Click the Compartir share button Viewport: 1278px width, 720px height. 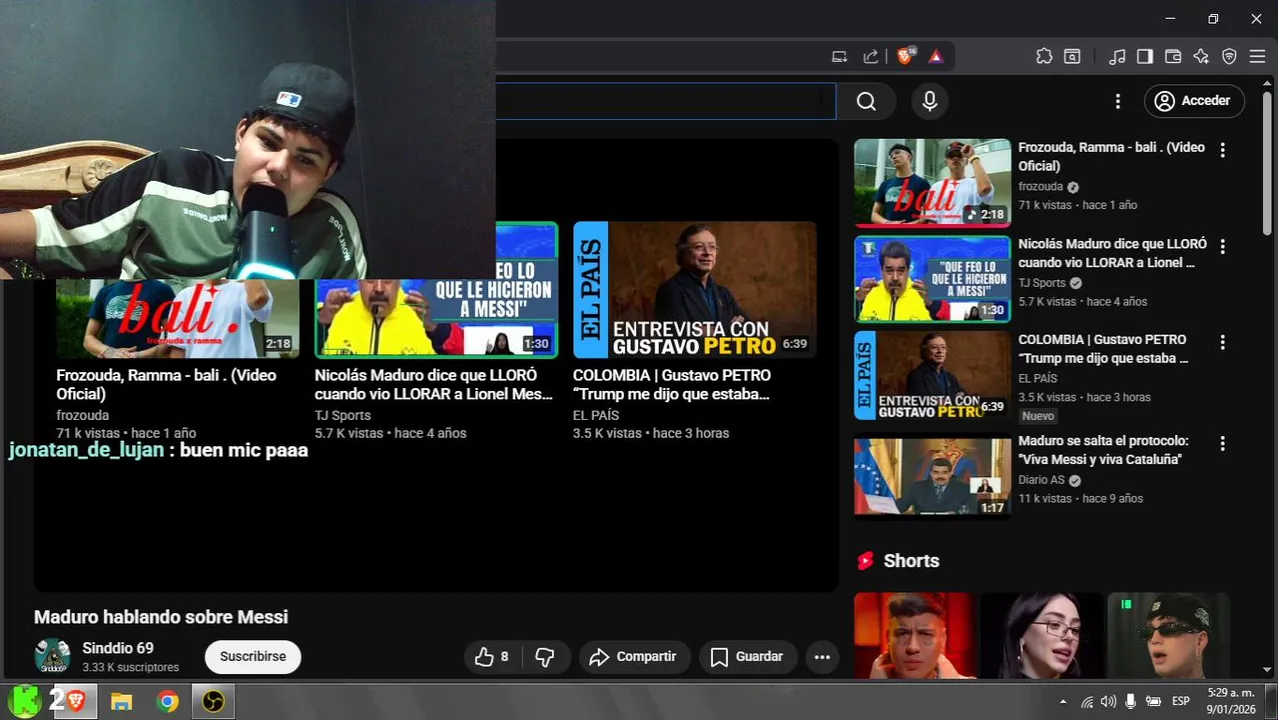(634, 657)
